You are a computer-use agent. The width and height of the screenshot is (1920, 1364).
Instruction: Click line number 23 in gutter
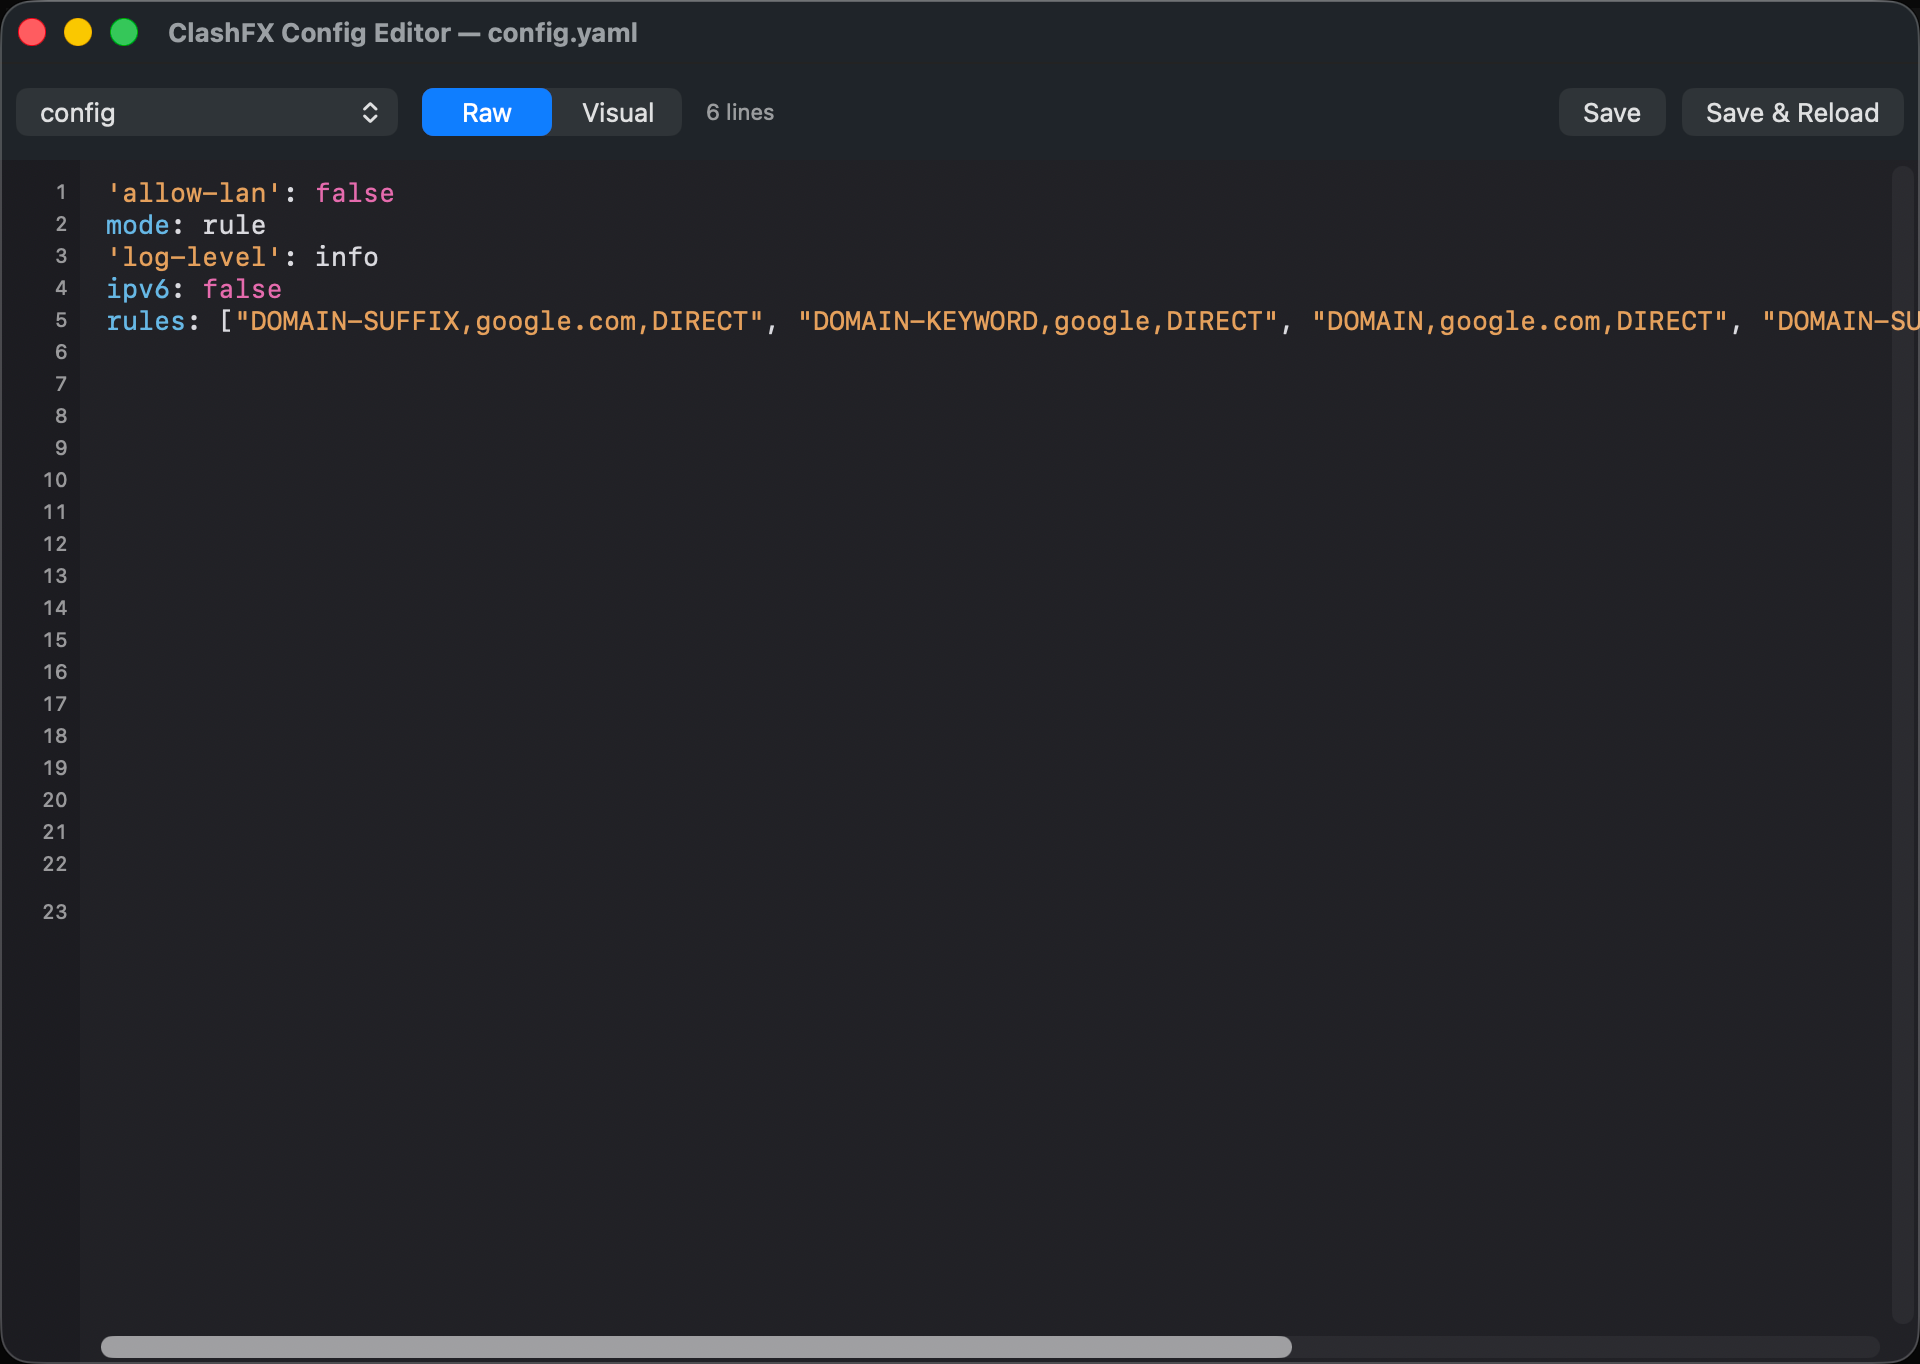pyautogui.click(x=55, y=912)
